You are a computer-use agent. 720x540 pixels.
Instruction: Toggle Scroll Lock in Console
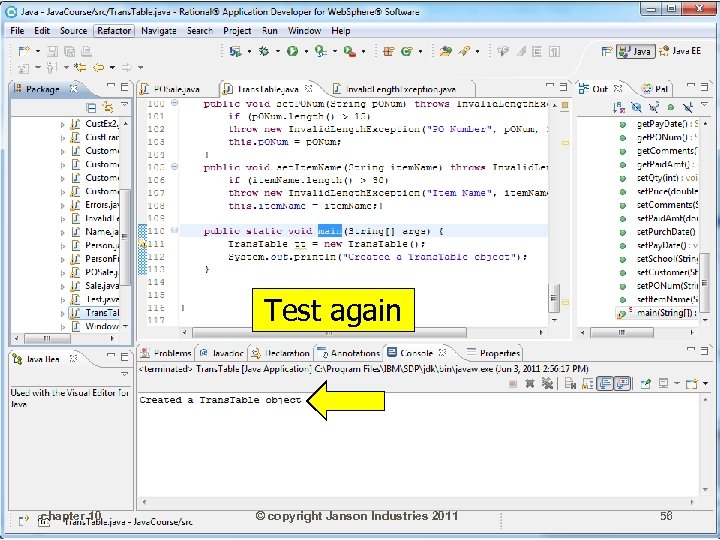coord(587,383)
